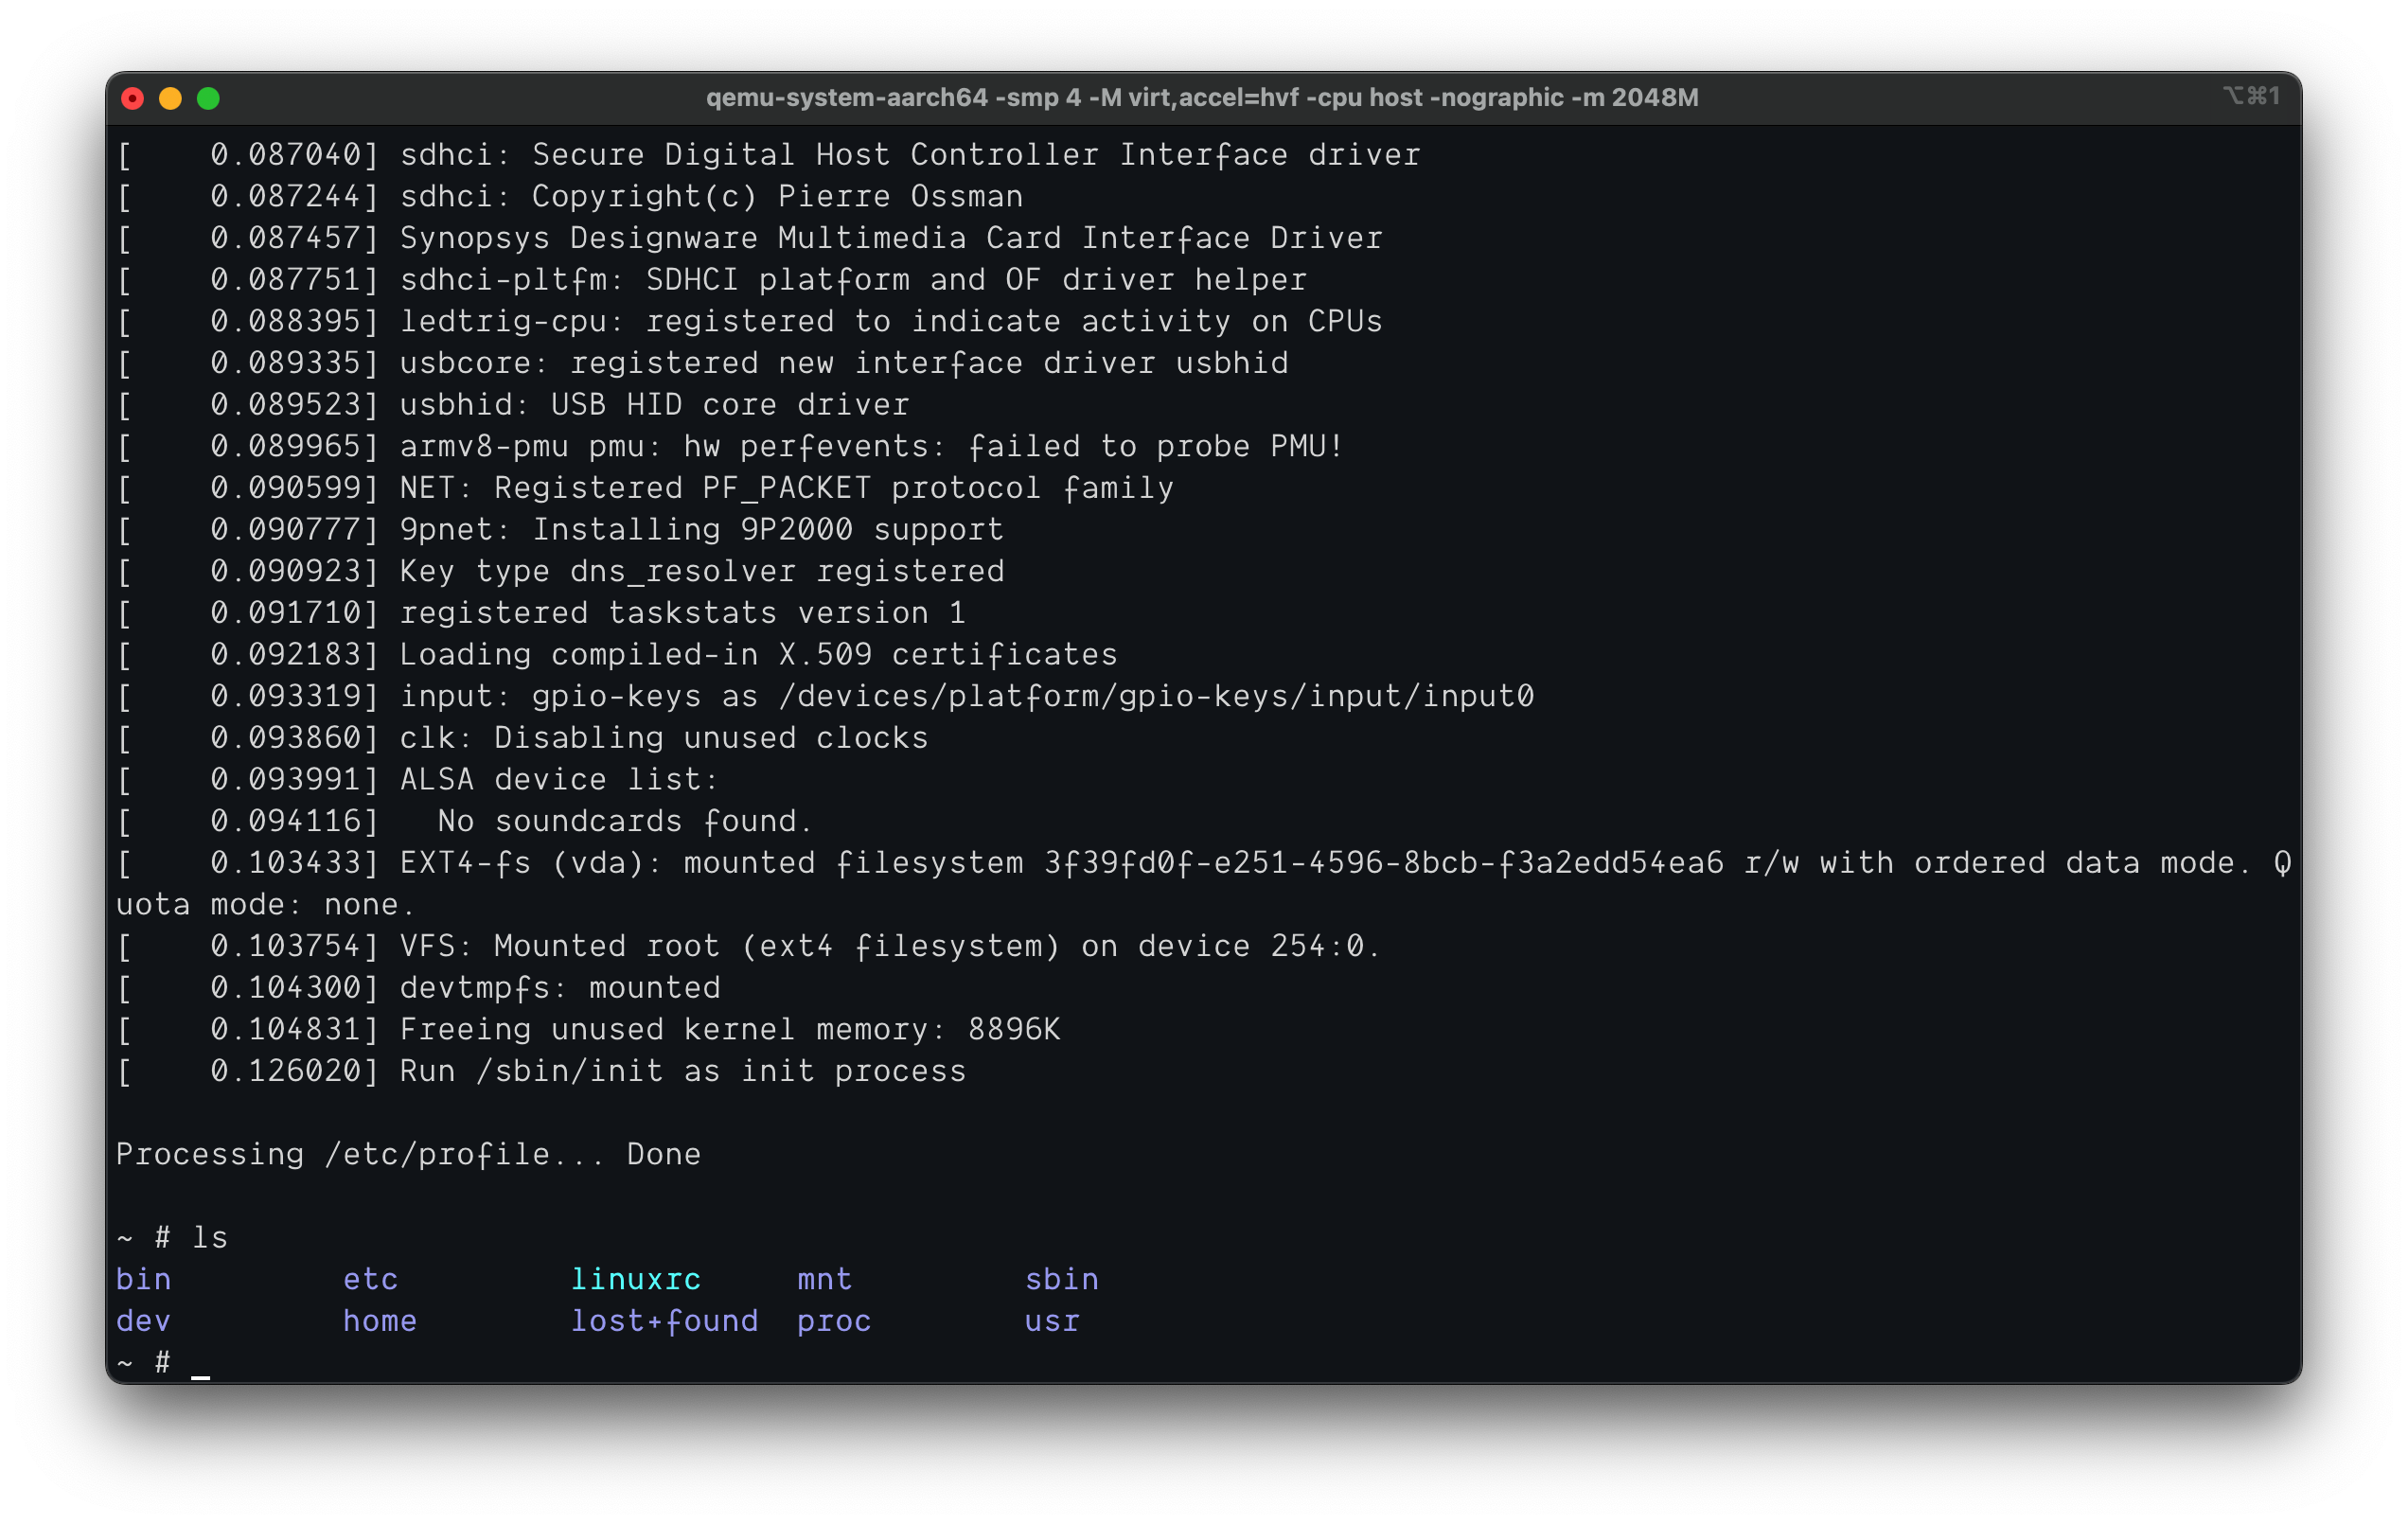Click the ⌥⌘1 window shortcut indicator
This screenshot has width=2408, height=1524.
click(2251, 96)
